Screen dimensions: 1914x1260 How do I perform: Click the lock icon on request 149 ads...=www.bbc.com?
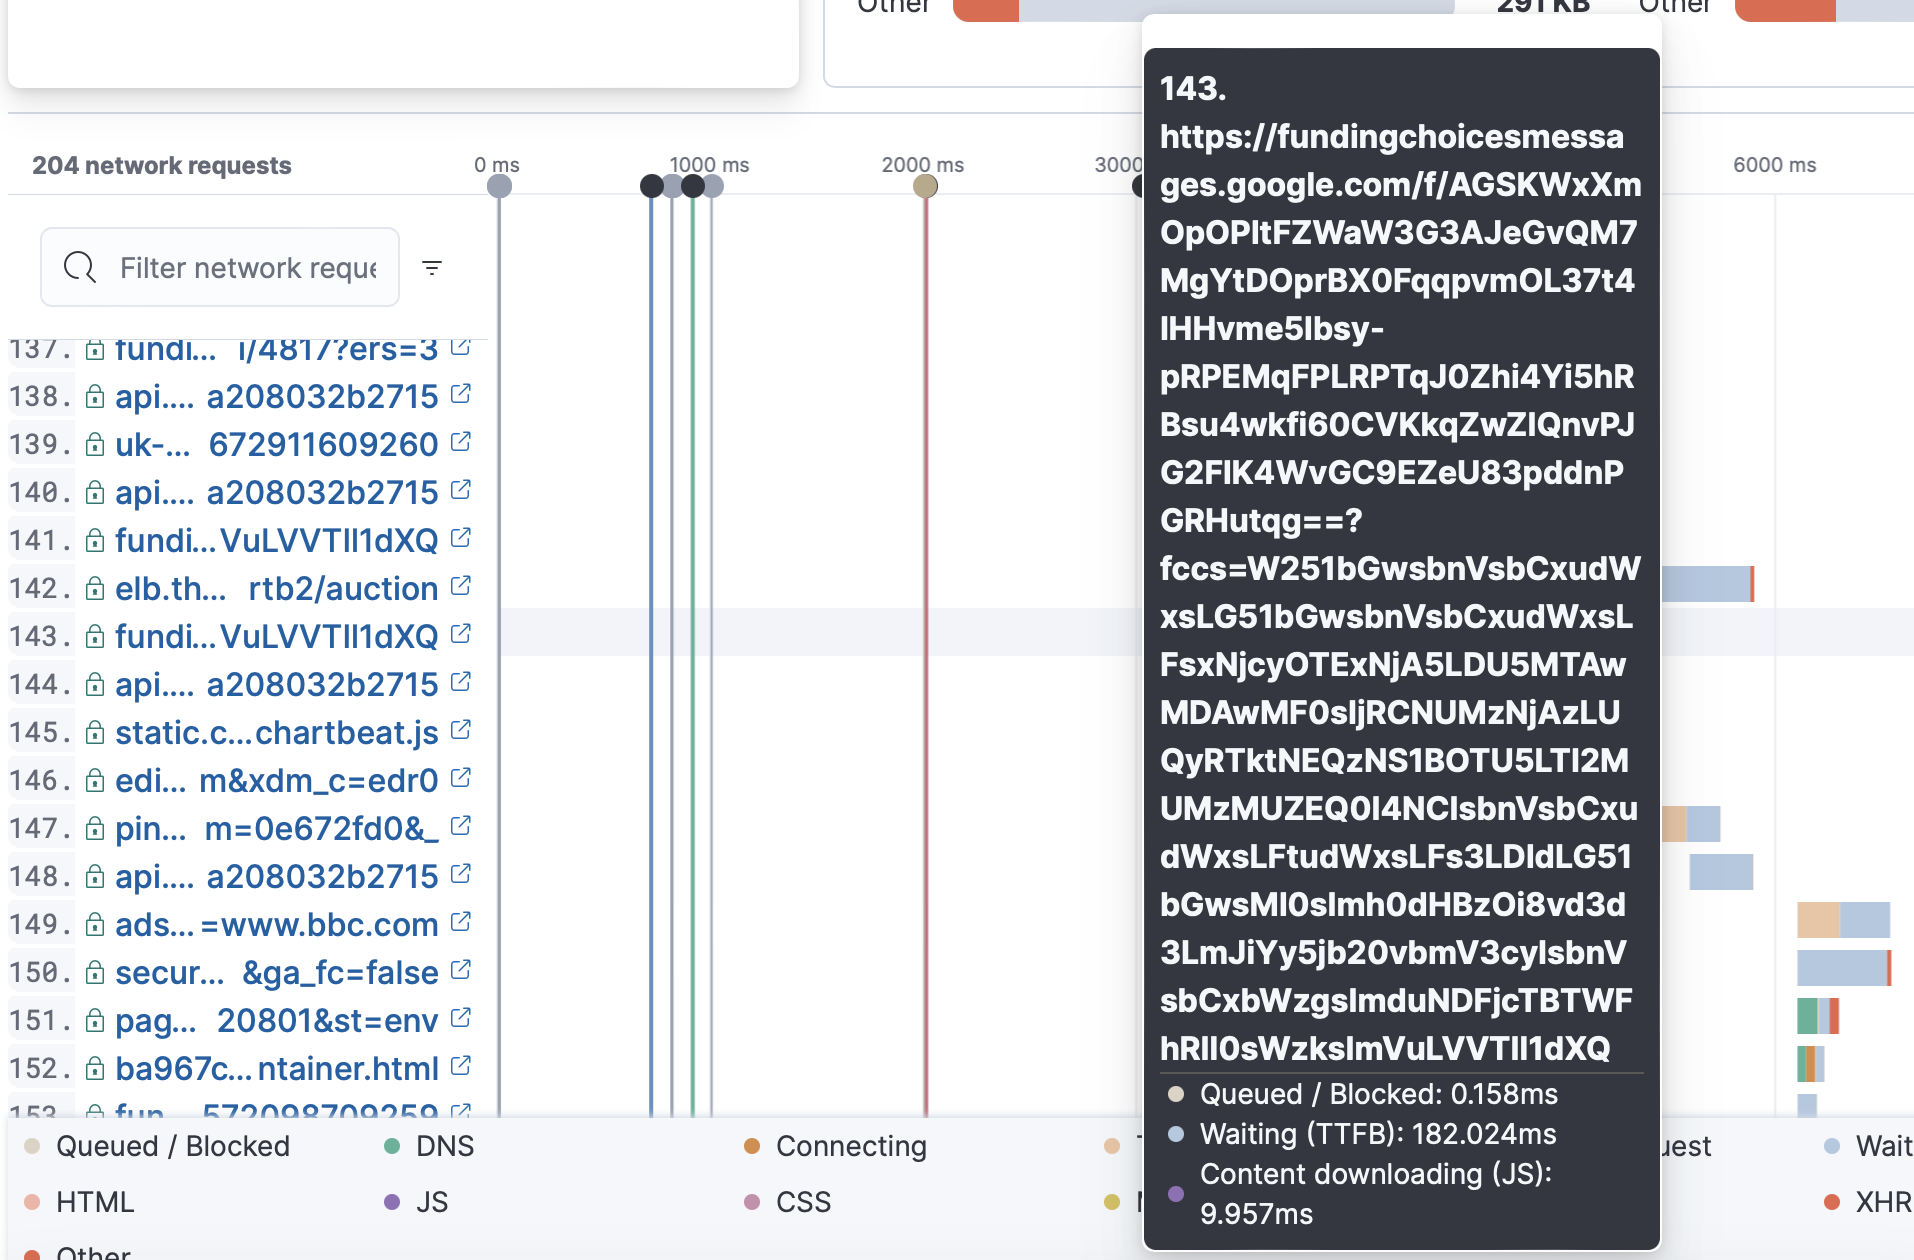94,923
